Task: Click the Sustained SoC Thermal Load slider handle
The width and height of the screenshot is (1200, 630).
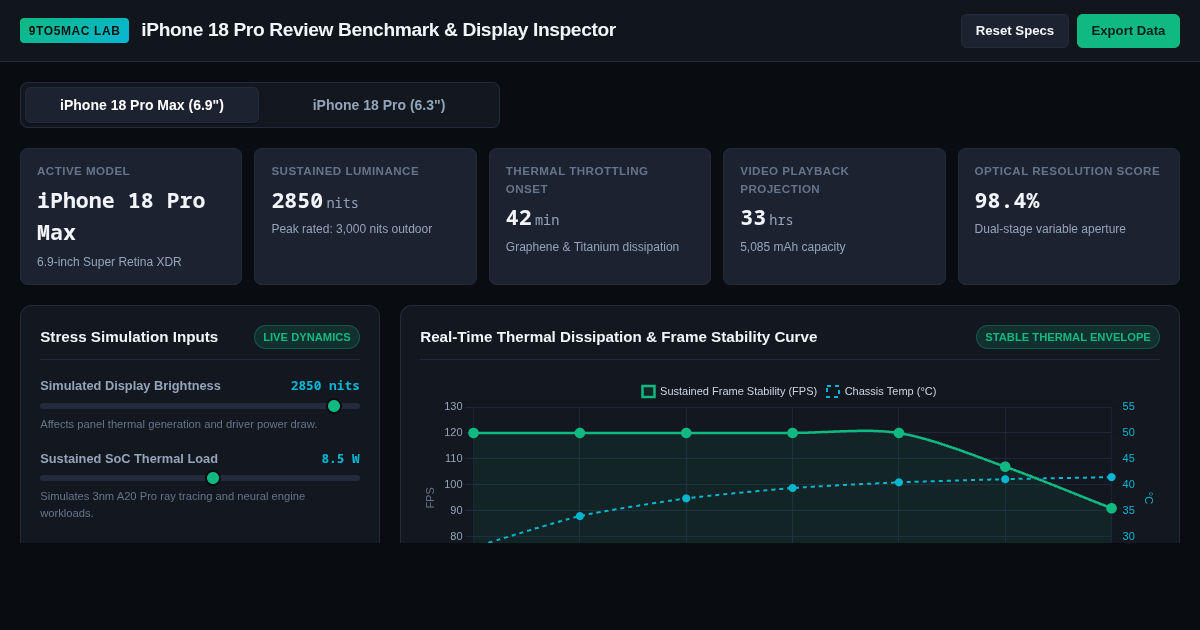Action: coord(213,478)
